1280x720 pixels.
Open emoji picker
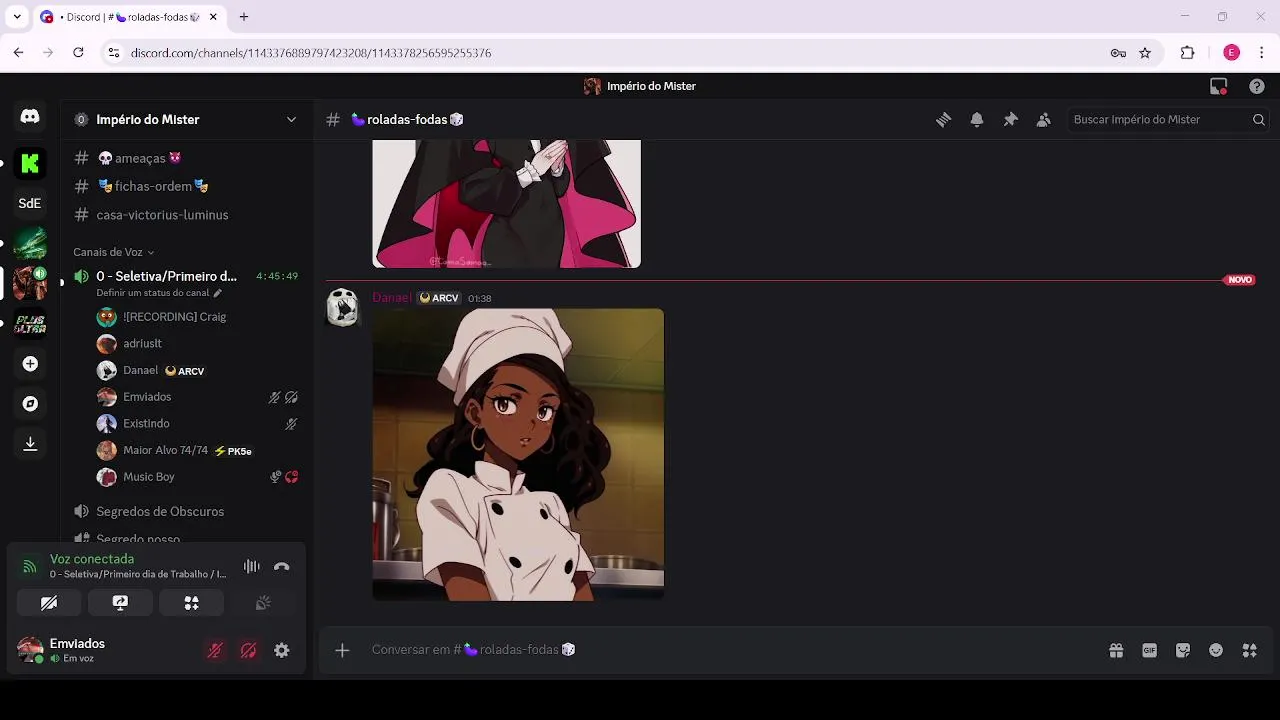pos(1216,650)
